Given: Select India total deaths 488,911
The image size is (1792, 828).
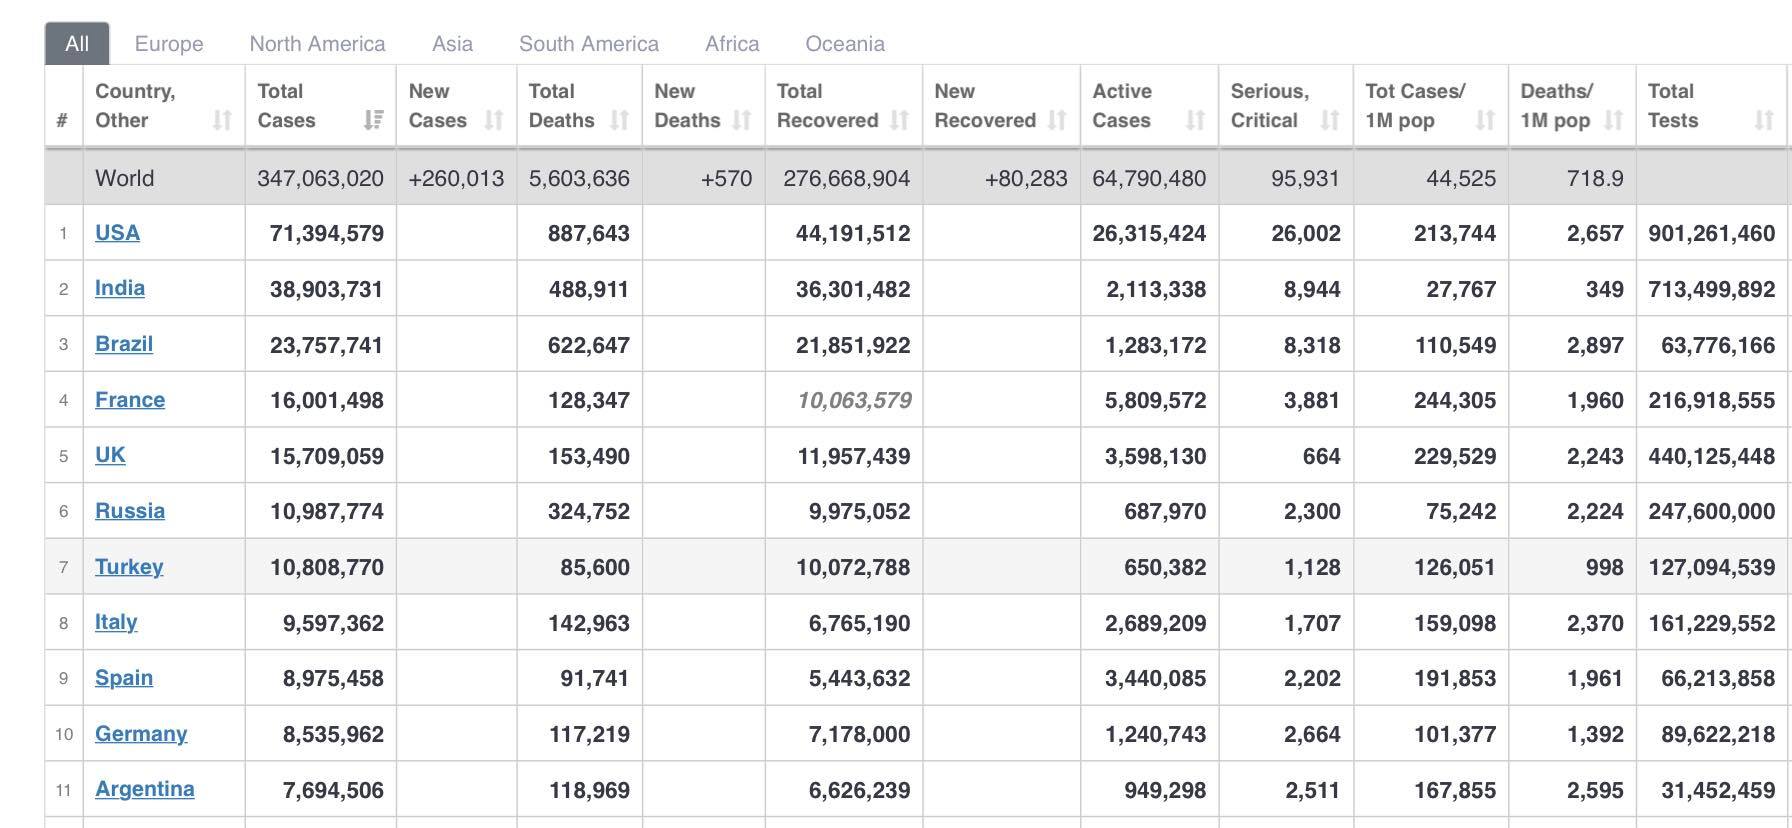Looking at the screenshot, I should [588, 289].
